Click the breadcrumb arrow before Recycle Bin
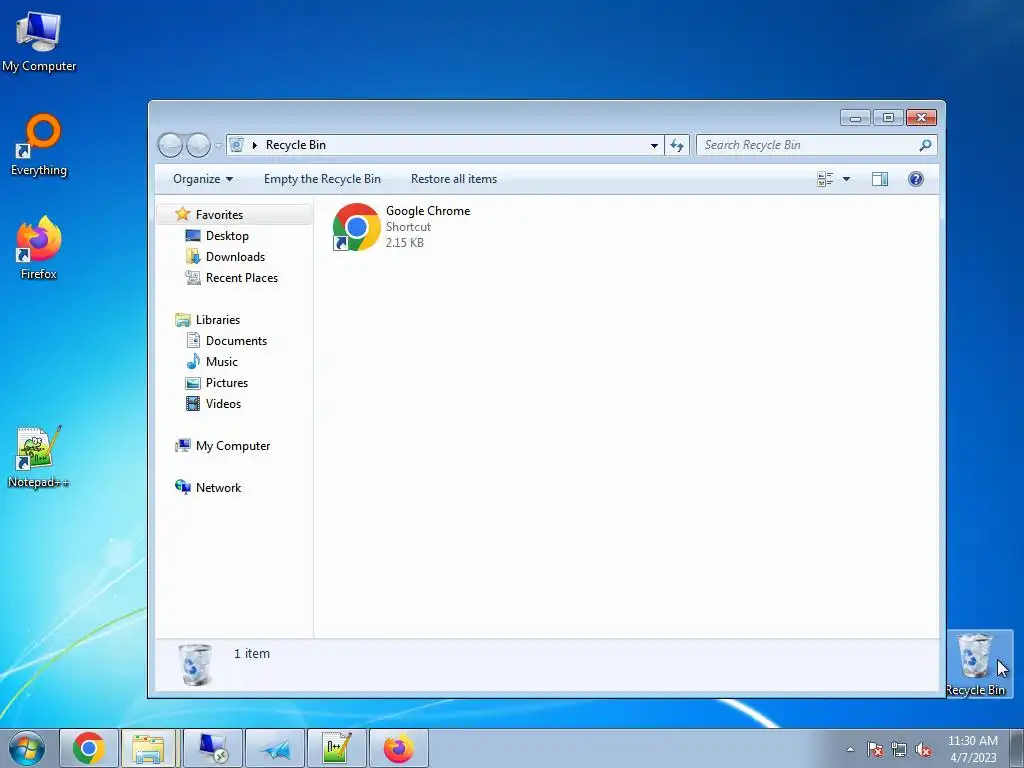Image resolution: width=1024 pixels, height=768 pixels. pyautogui.click(x=255, y=145)
